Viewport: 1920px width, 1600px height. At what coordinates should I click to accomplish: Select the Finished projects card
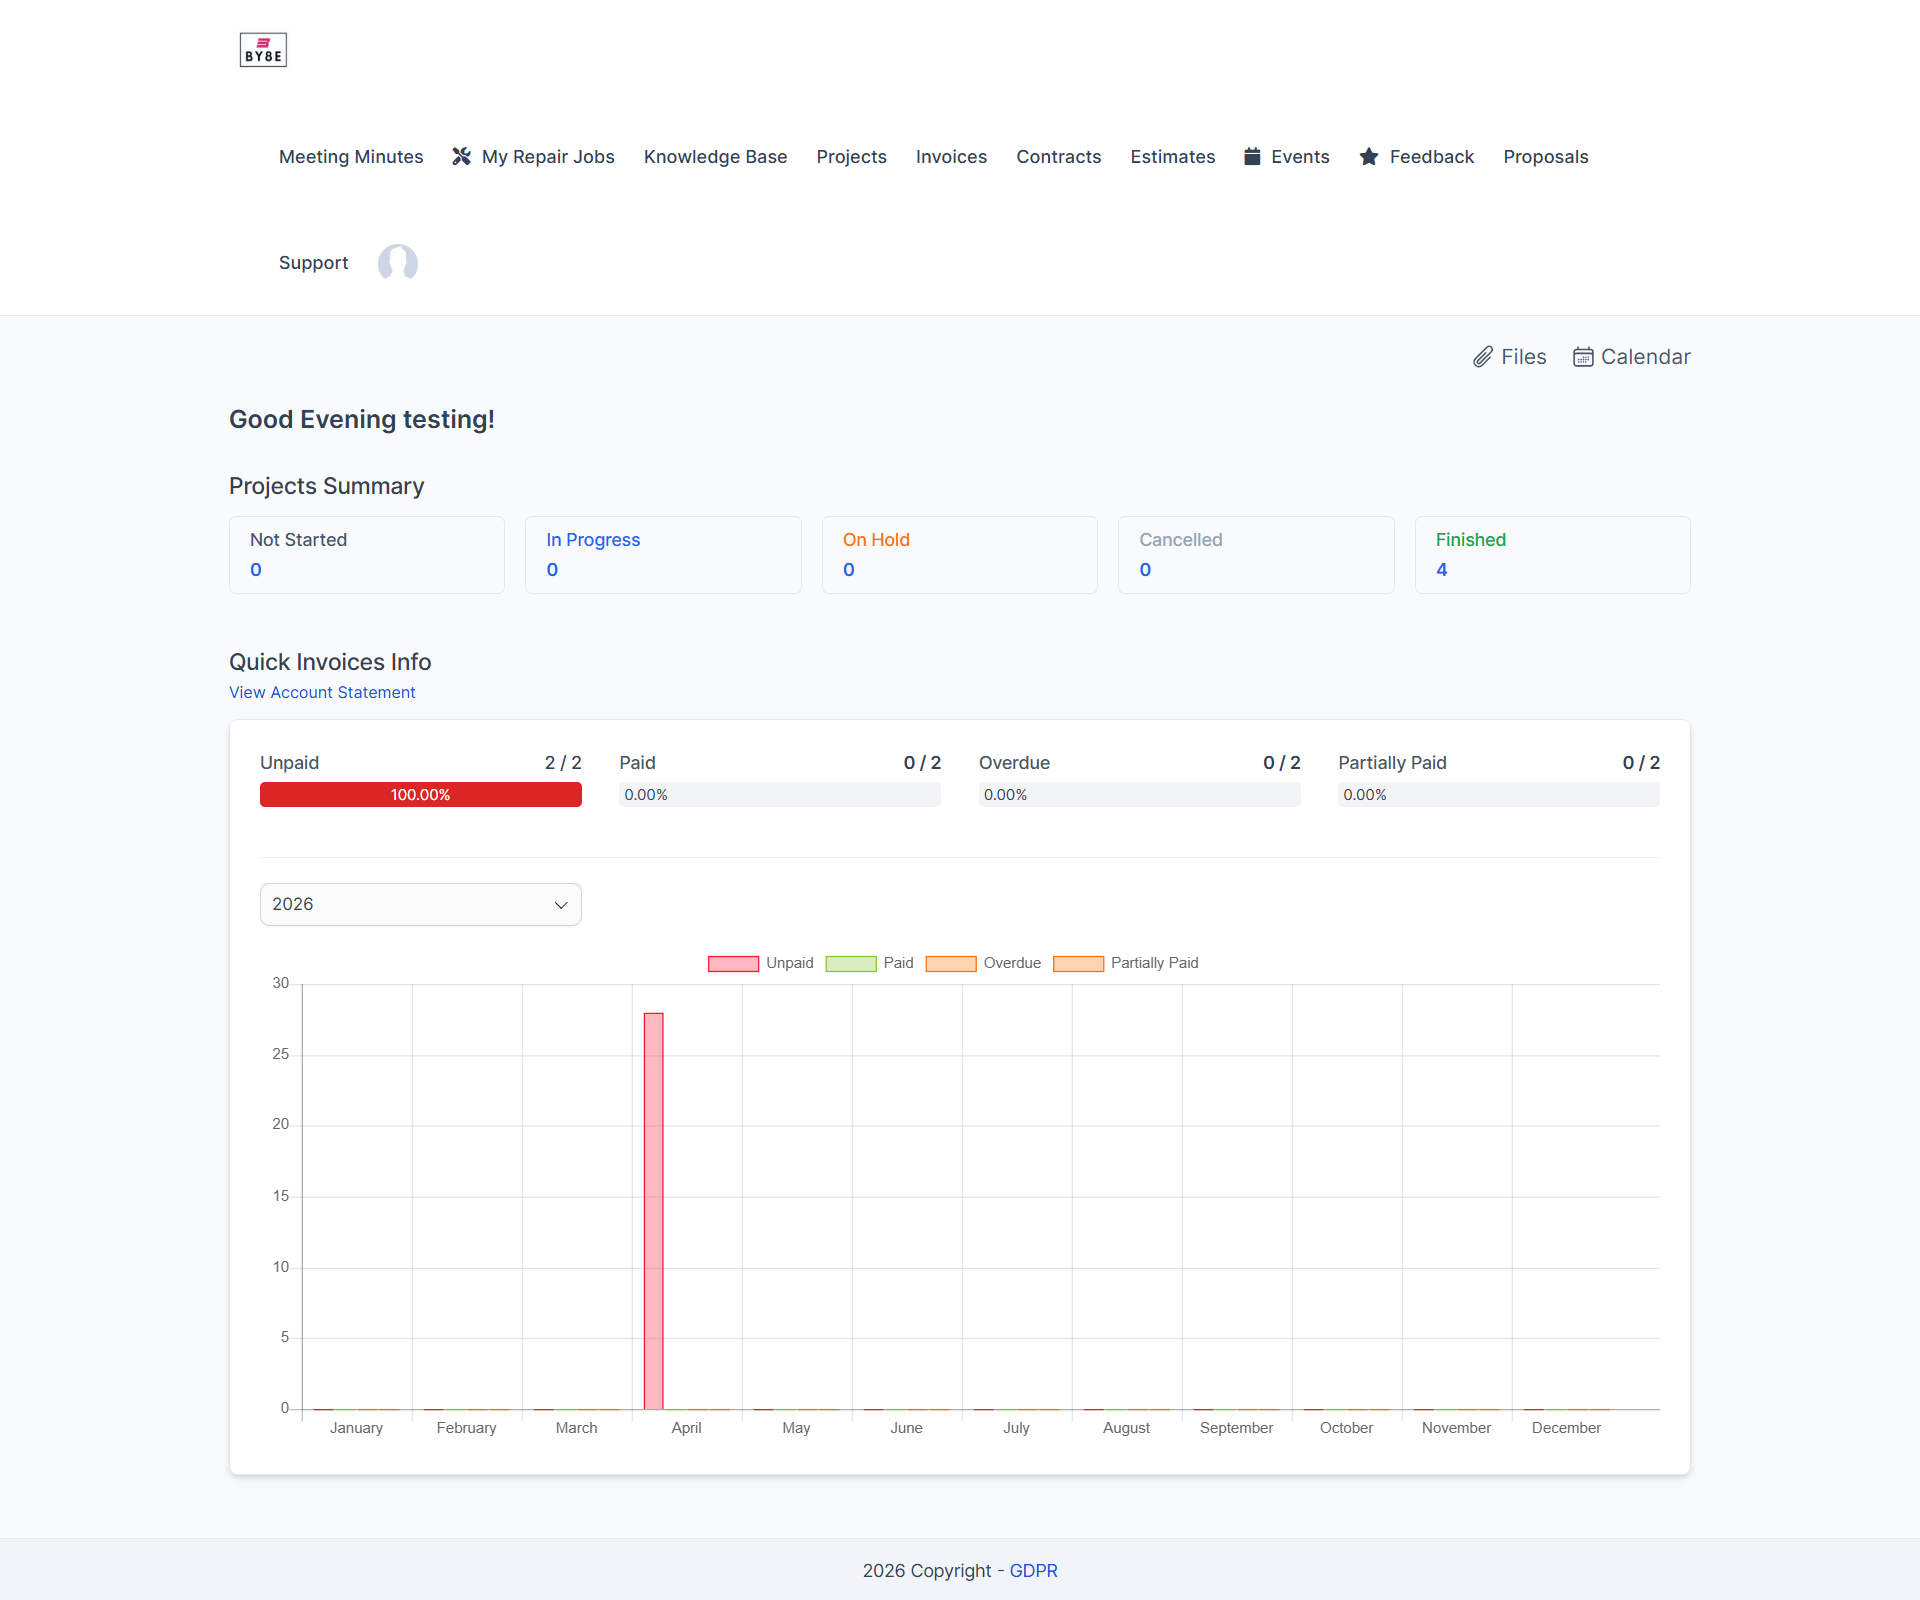pos(1552,555)
